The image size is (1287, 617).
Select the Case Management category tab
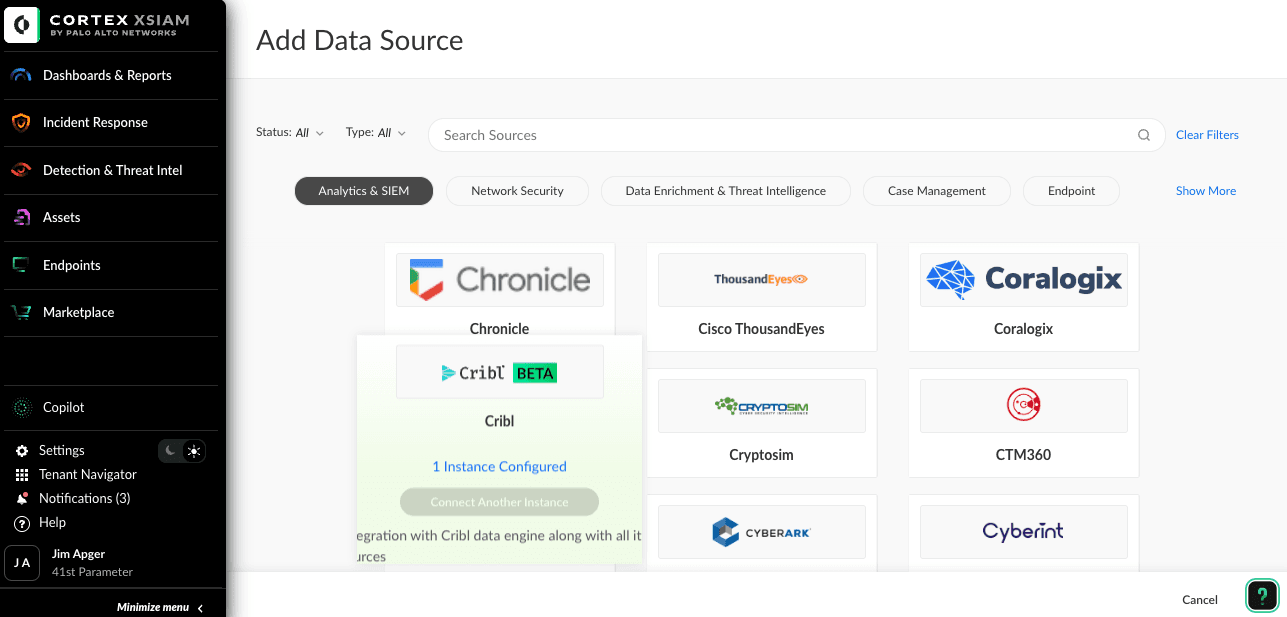click(936, 191)
